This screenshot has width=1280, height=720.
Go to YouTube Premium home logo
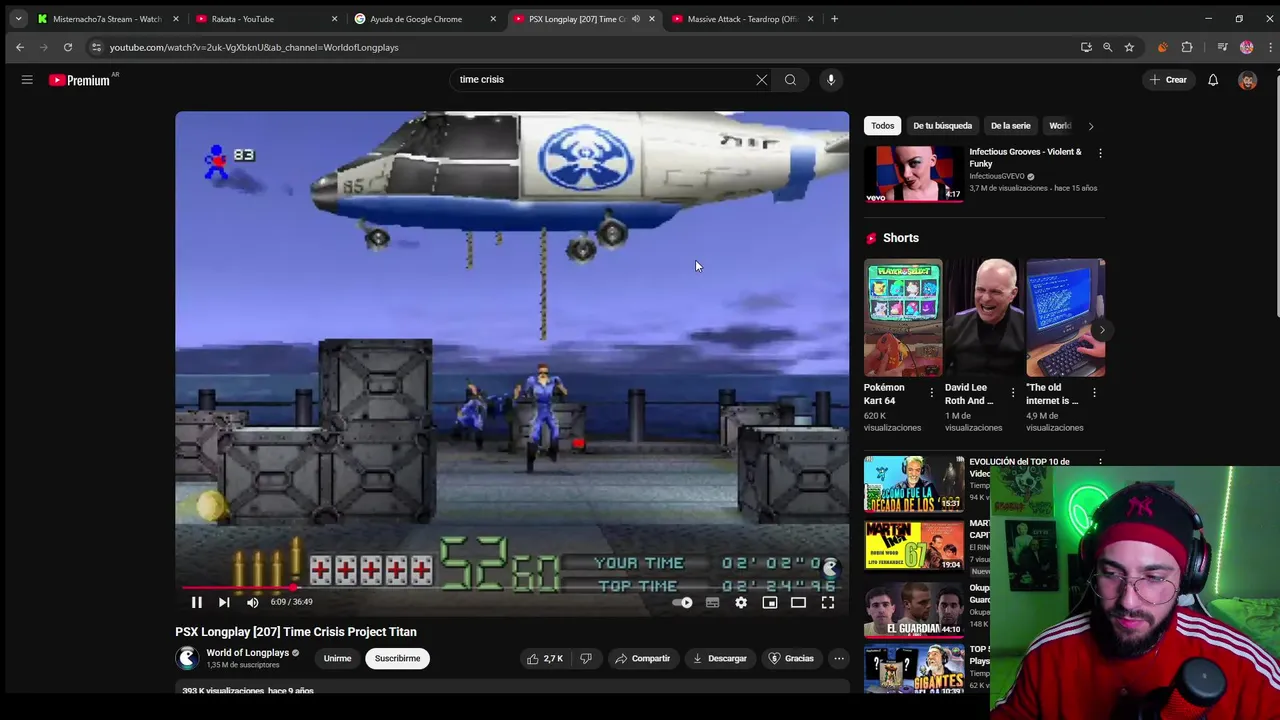(x=80, y=80)
